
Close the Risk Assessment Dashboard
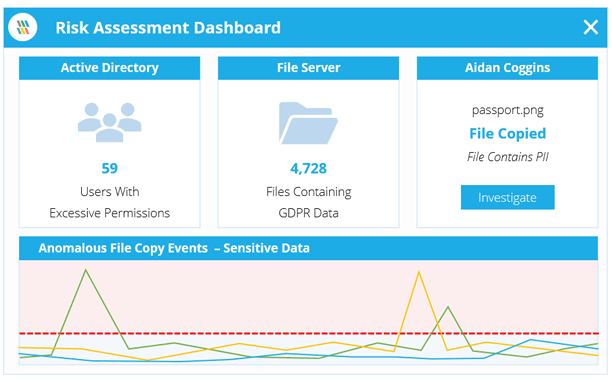pyautogui.click(x=590, y=27)
